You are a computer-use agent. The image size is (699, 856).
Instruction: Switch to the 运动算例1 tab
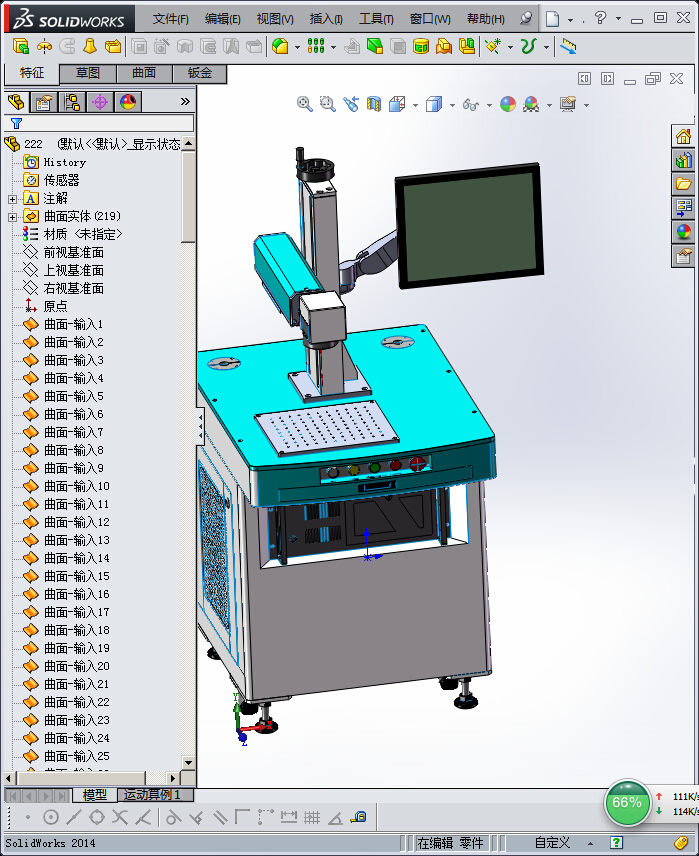pos(155,794)
